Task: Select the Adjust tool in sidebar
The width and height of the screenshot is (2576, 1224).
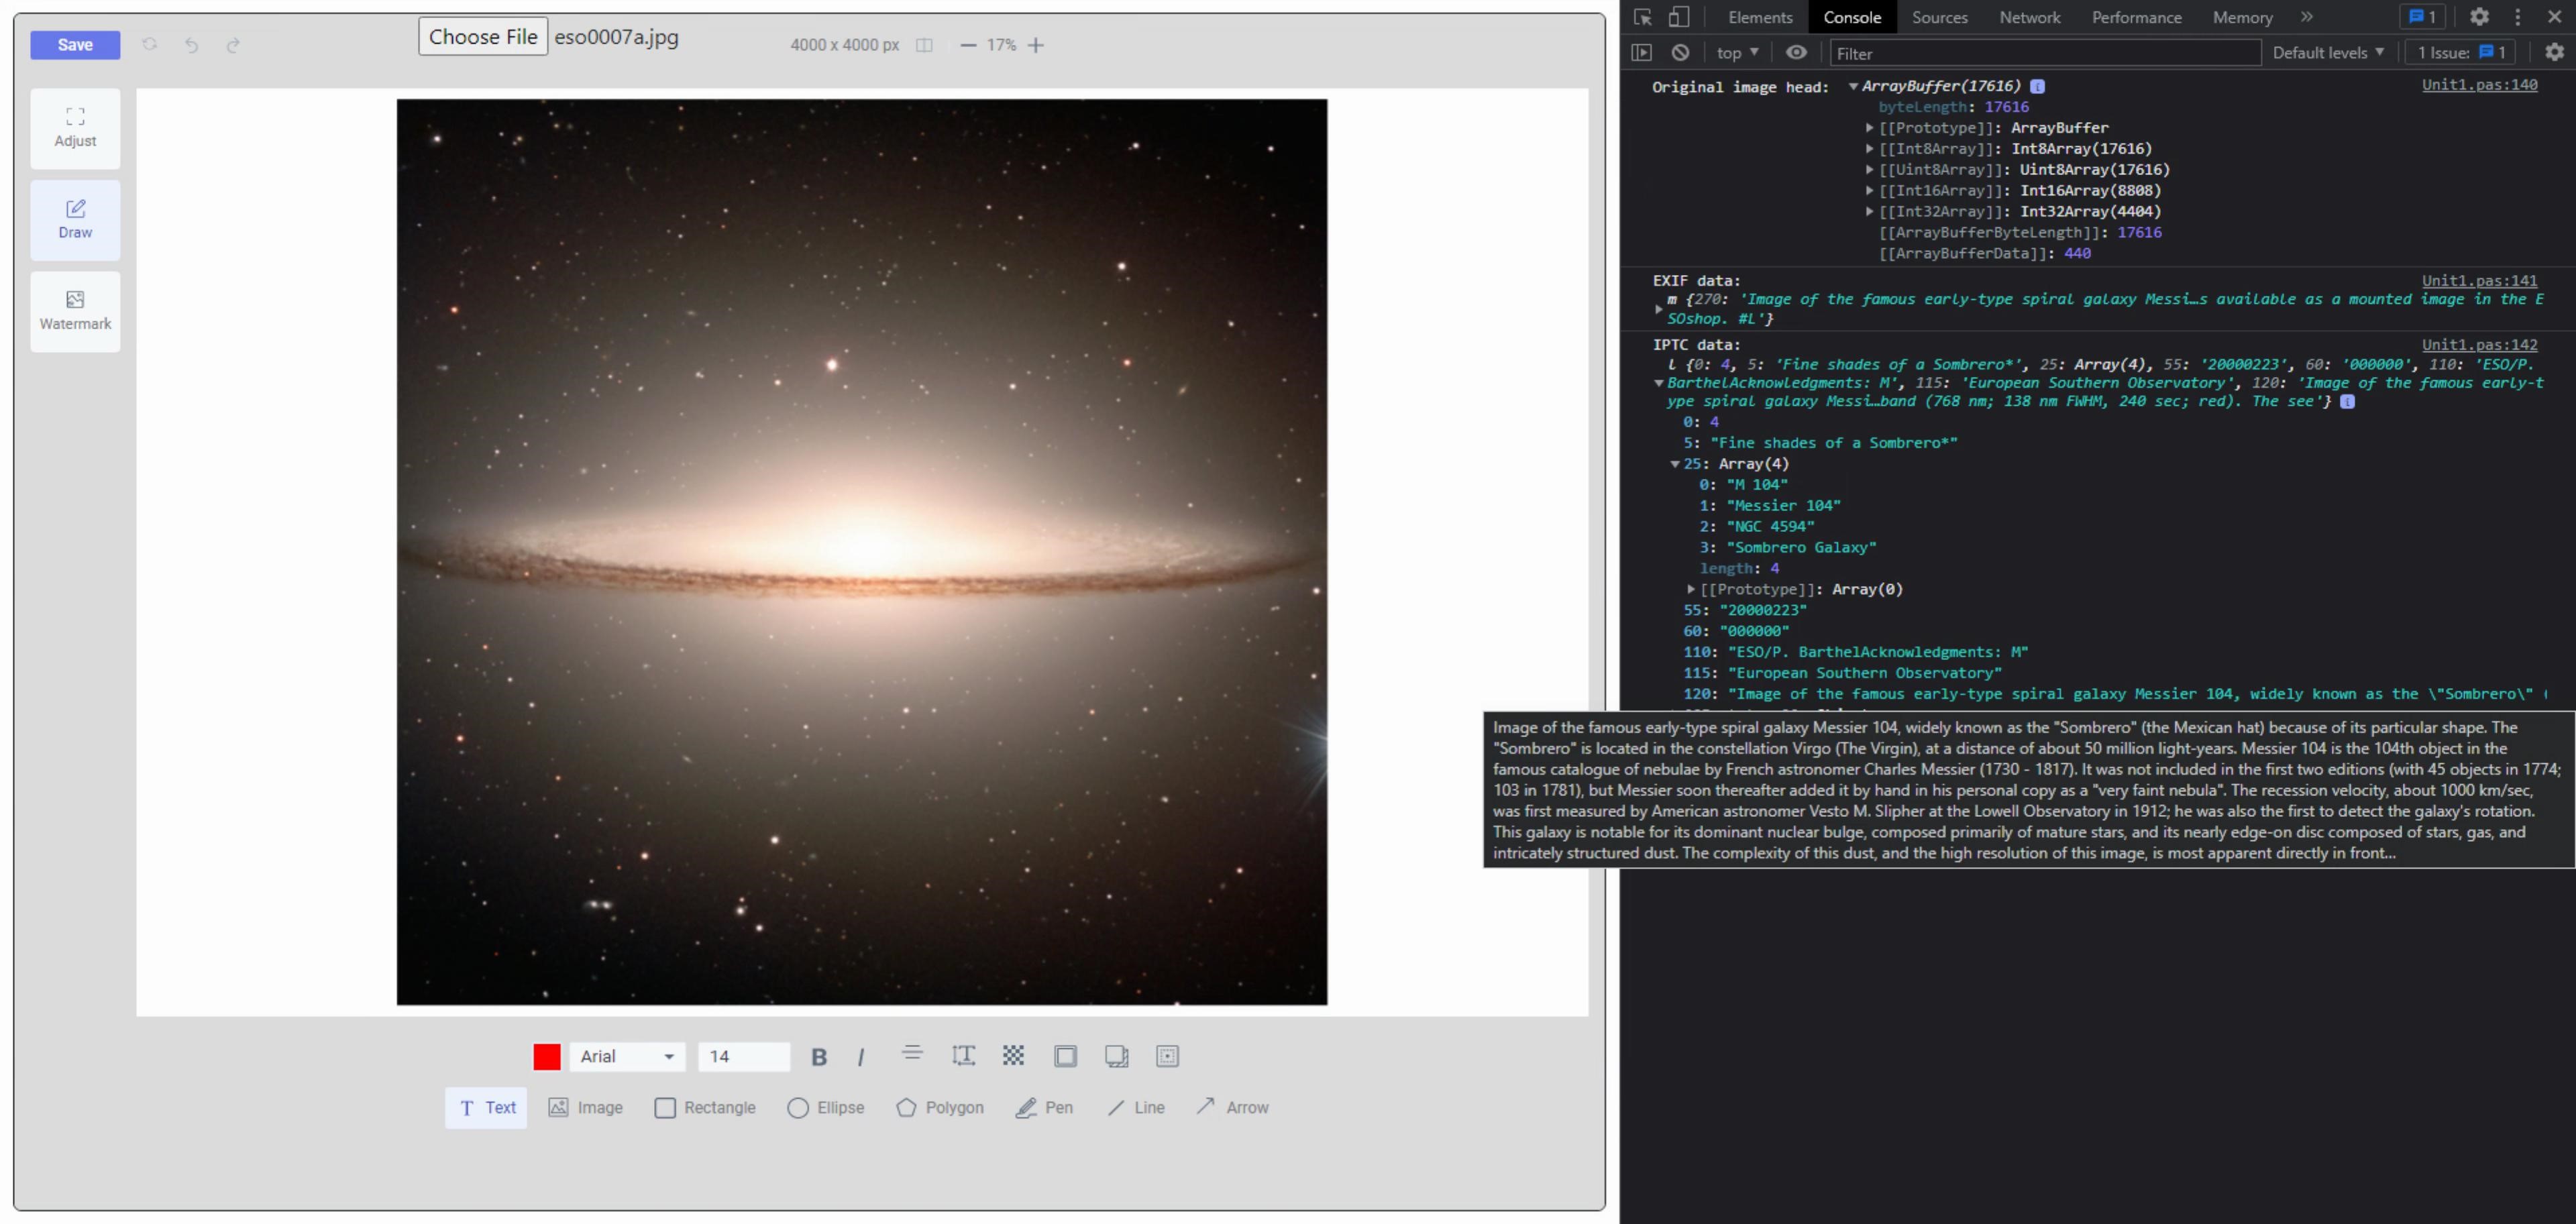Action: 75,128
